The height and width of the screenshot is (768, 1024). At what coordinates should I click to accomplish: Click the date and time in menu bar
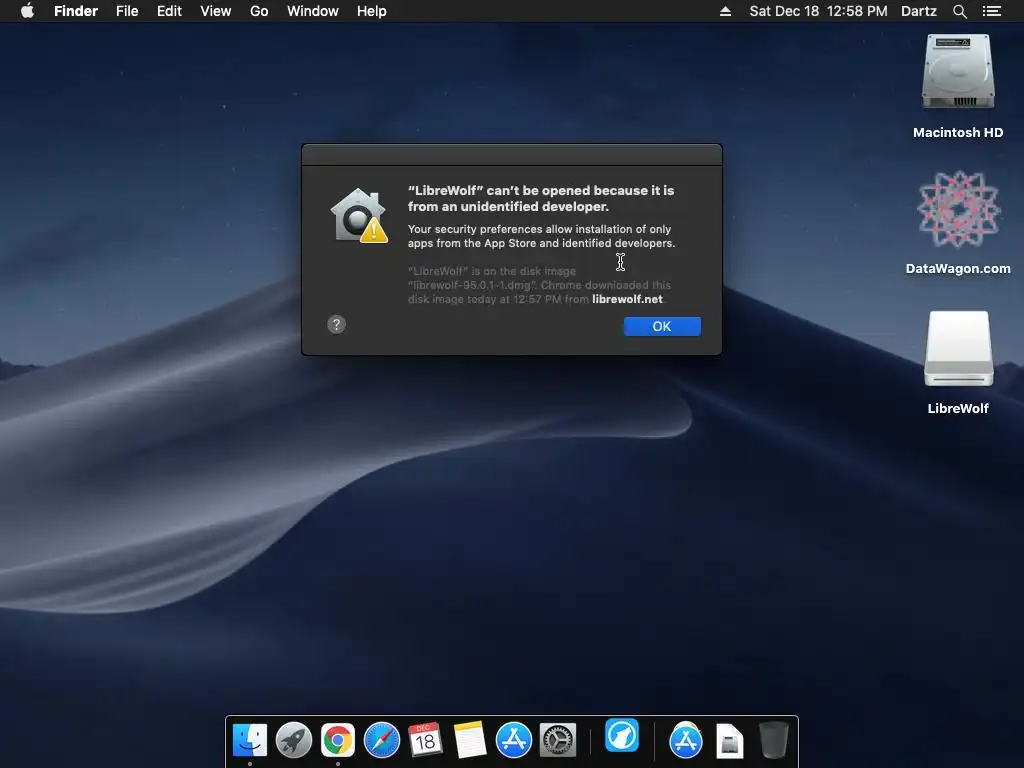point(818,11)
